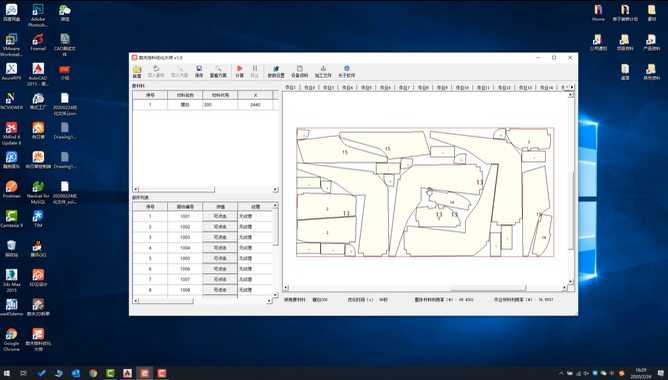Click parts list horizontal scrollbar thumb
This screenshot has width=668, height=380.
(x=165, y=301)
